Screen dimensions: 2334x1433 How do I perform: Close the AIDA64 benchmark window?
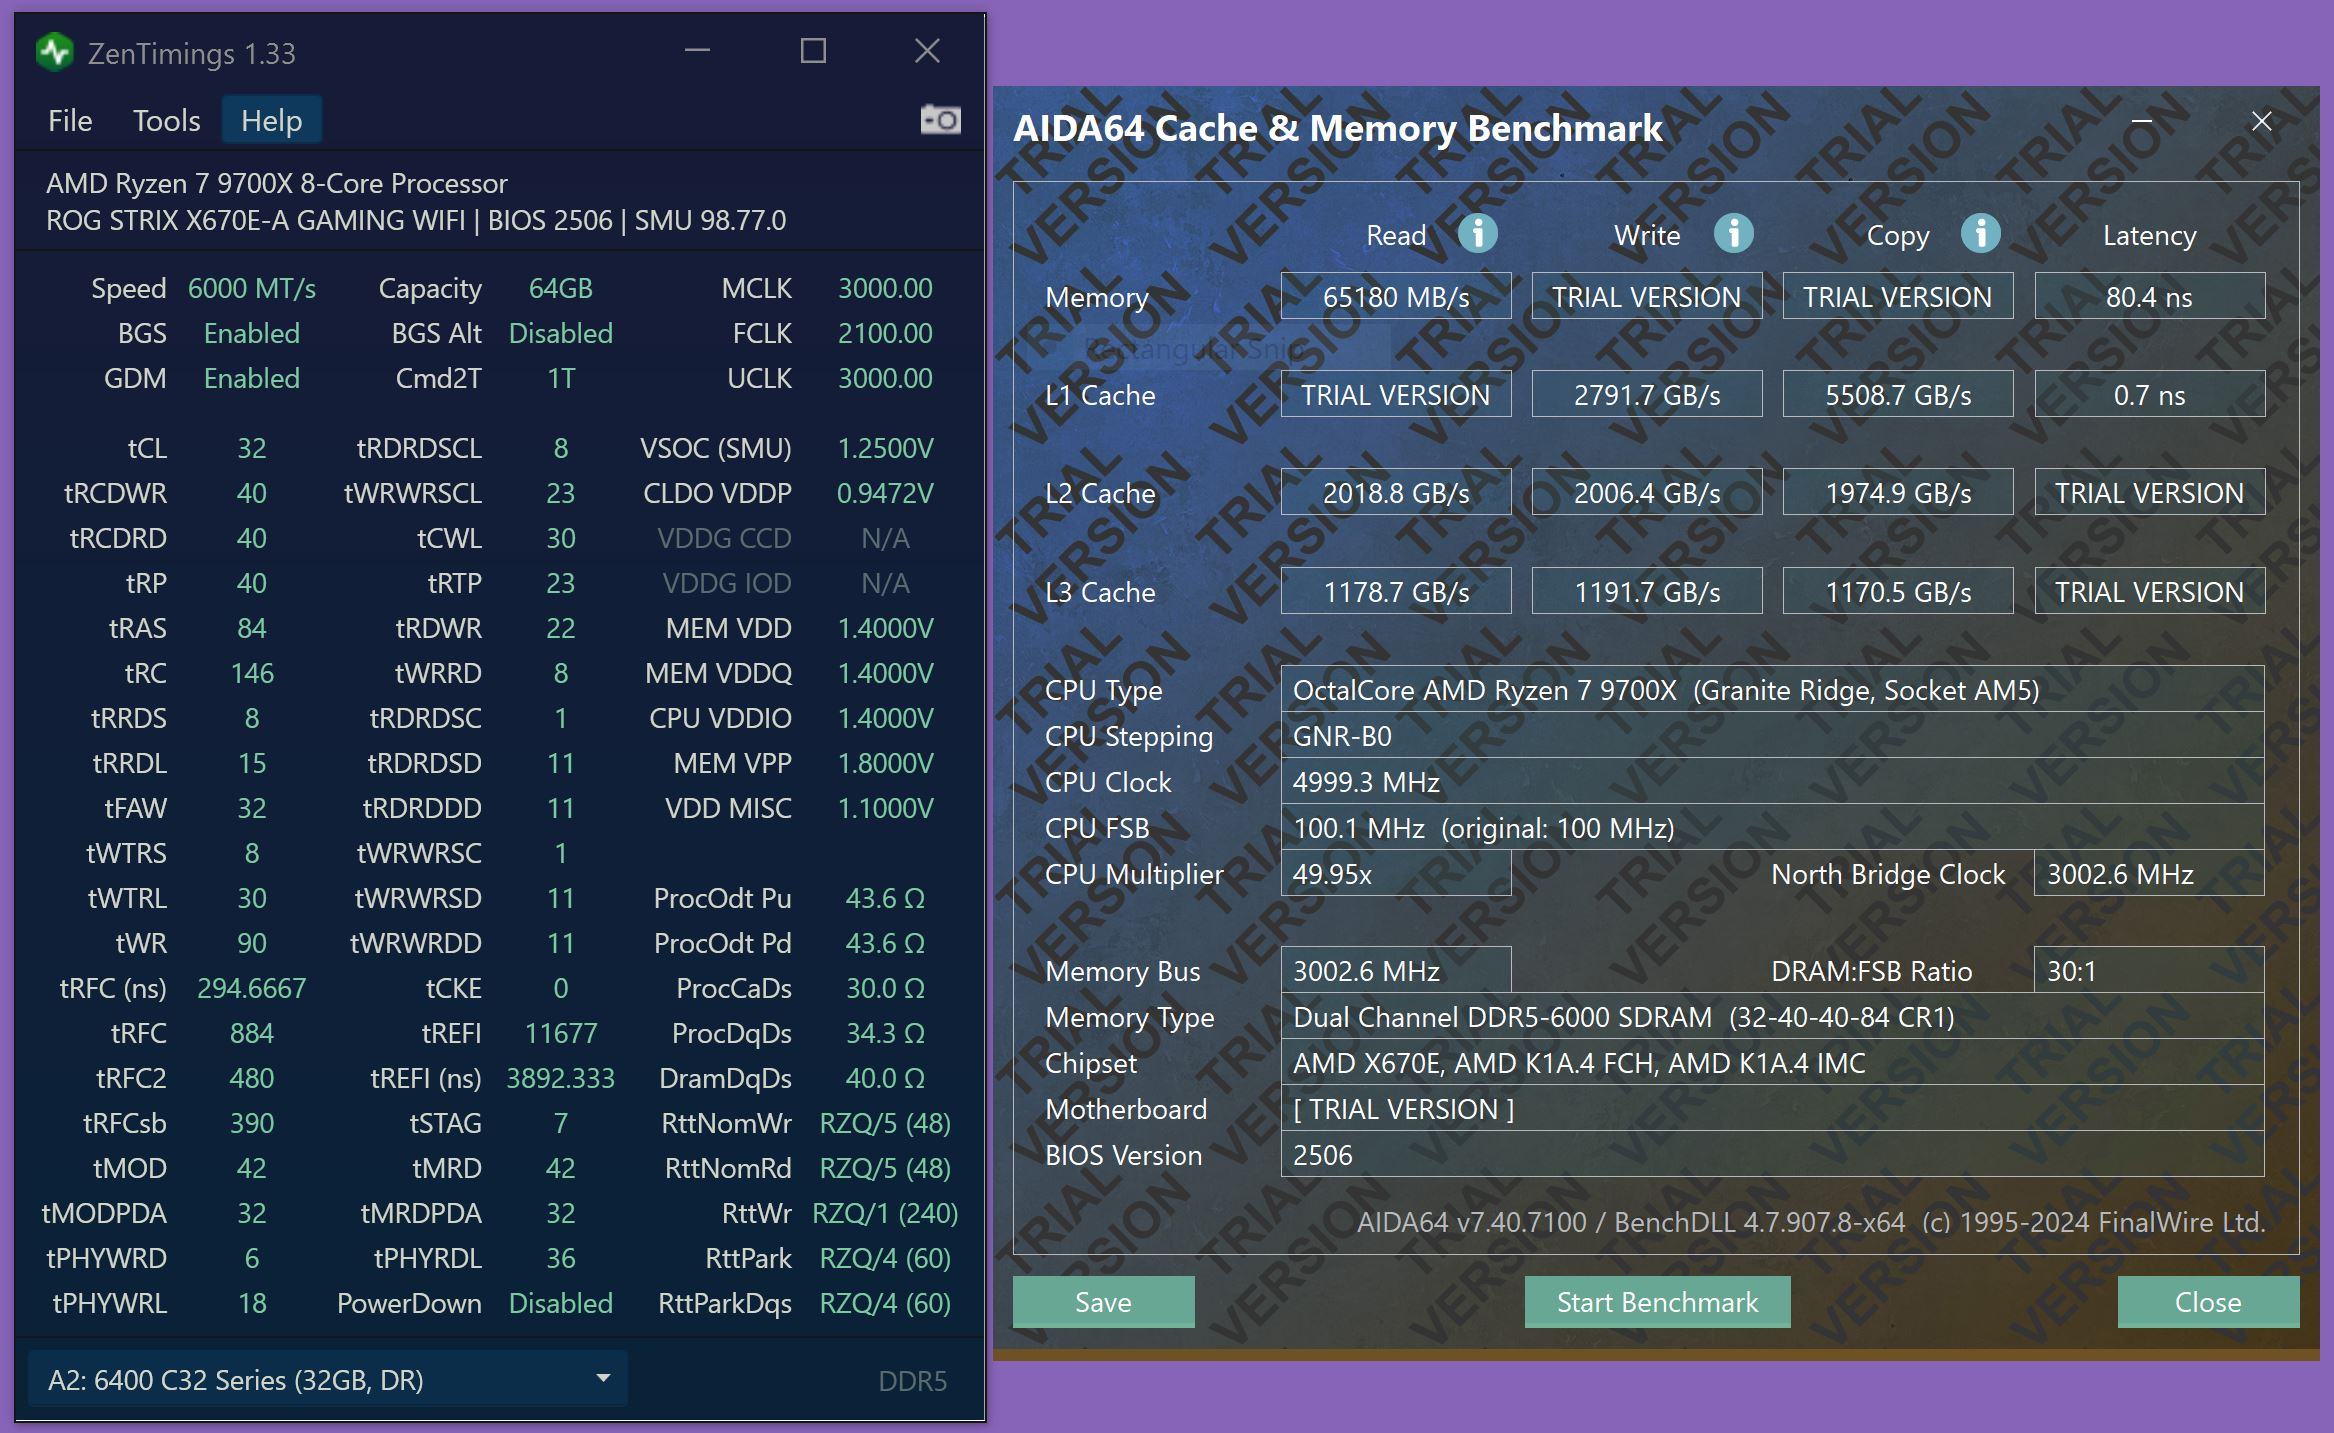2261,122
